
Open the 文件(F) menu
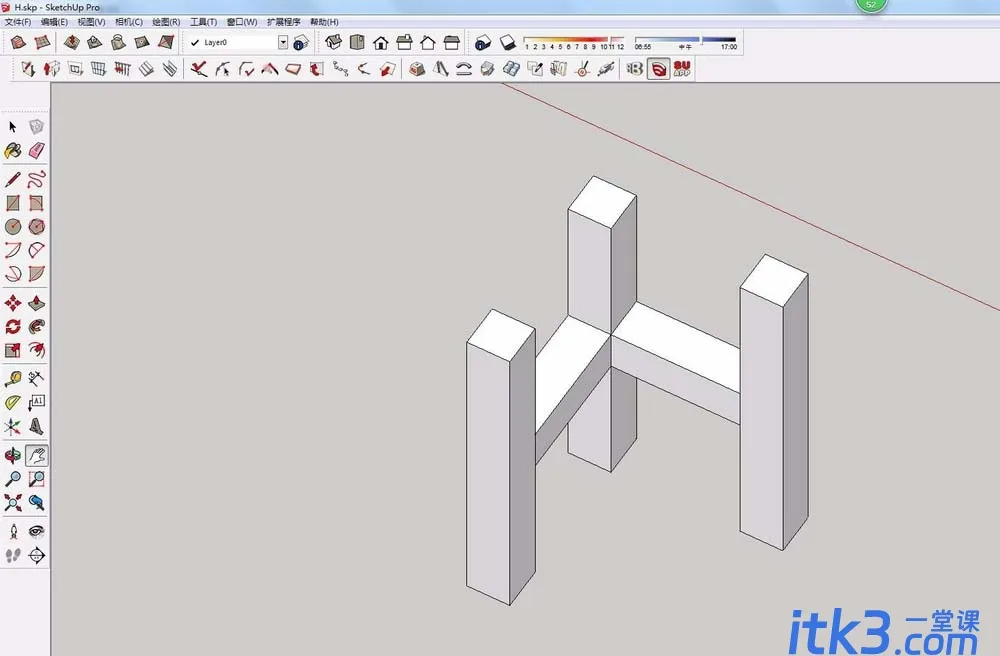coord(18,22)
